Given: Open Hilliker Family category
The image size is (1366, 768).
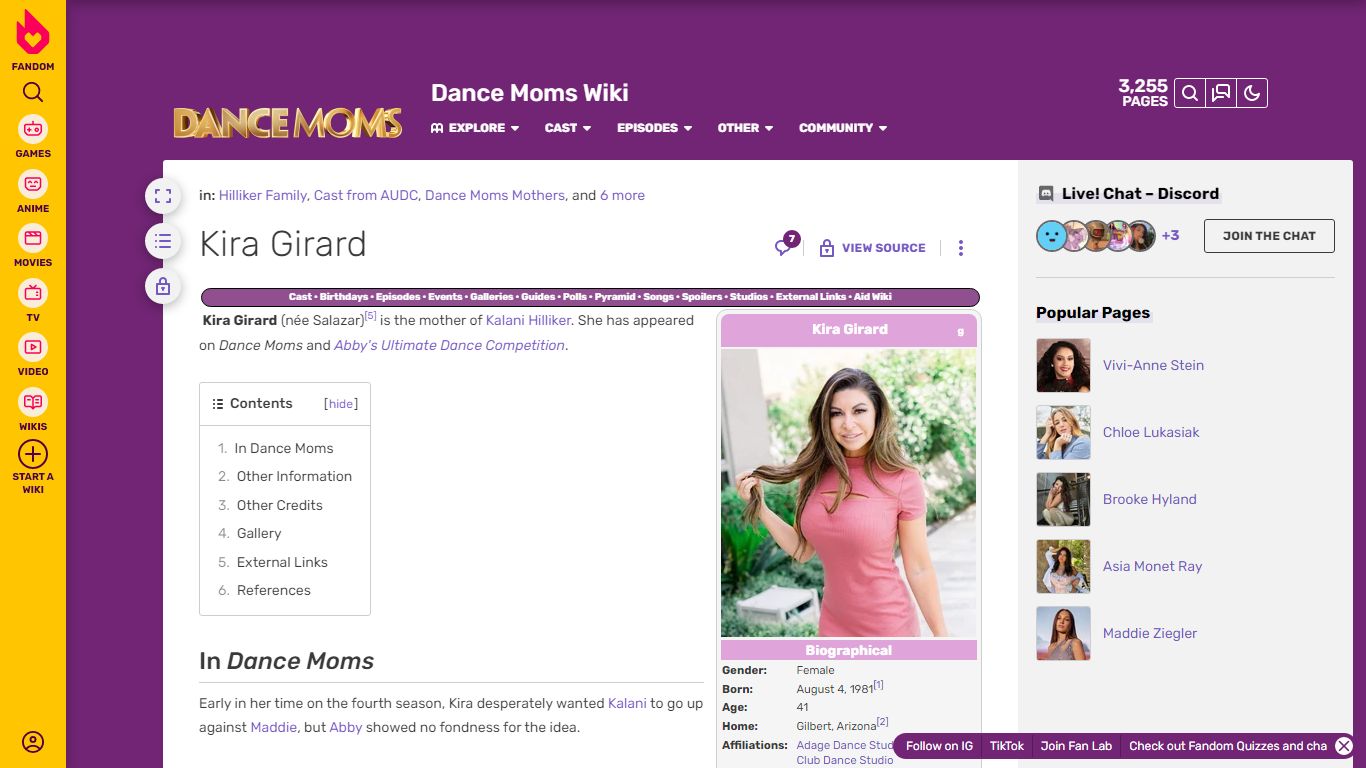Looking at the screenshot, I should pos(263,196).
